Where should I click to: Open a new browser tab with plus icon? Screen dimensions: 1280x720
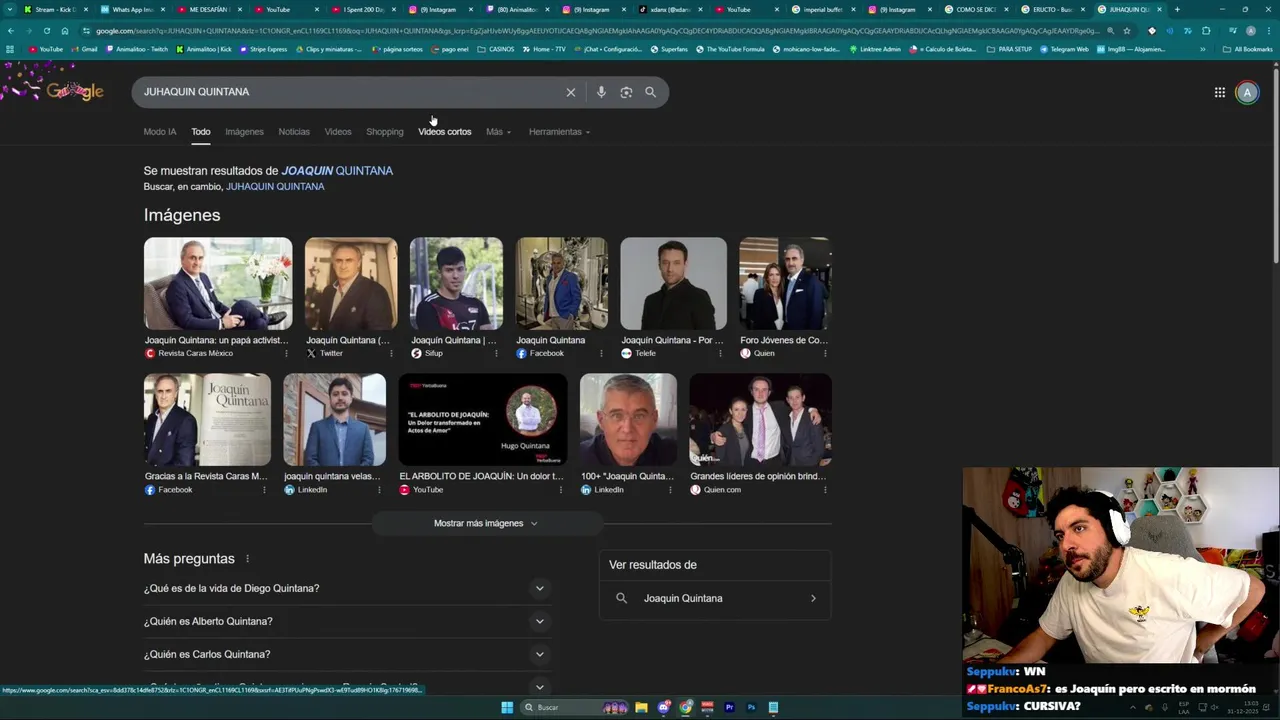pyautogui.click(x=1177, y=9)
